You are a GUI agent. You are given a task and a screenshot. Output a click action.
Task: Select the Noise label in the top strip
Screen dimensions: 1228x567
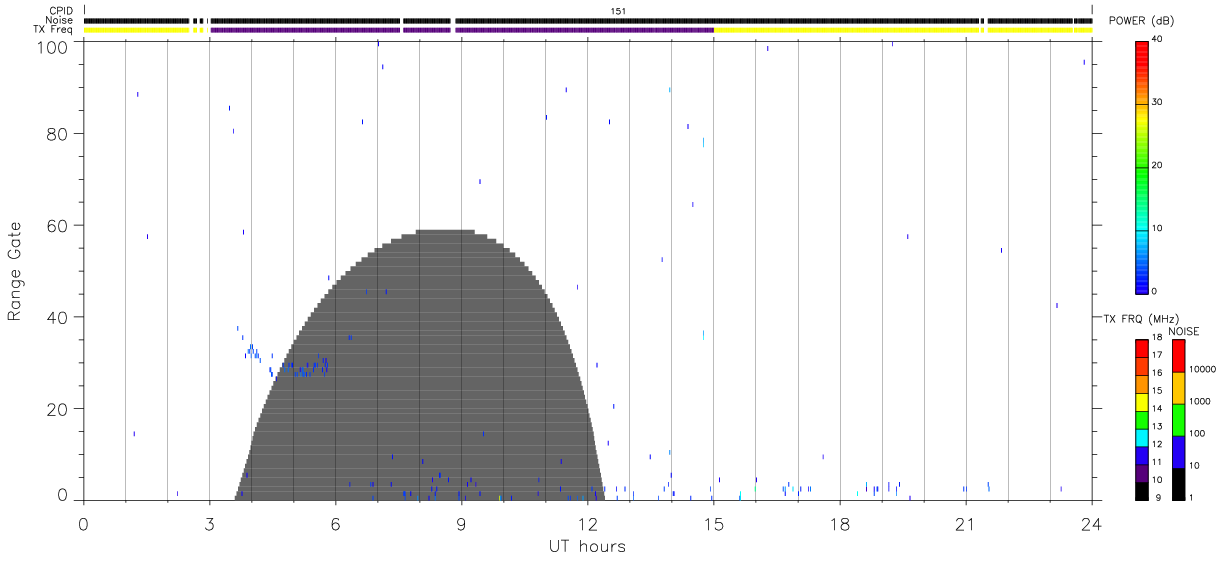point(59,20)
